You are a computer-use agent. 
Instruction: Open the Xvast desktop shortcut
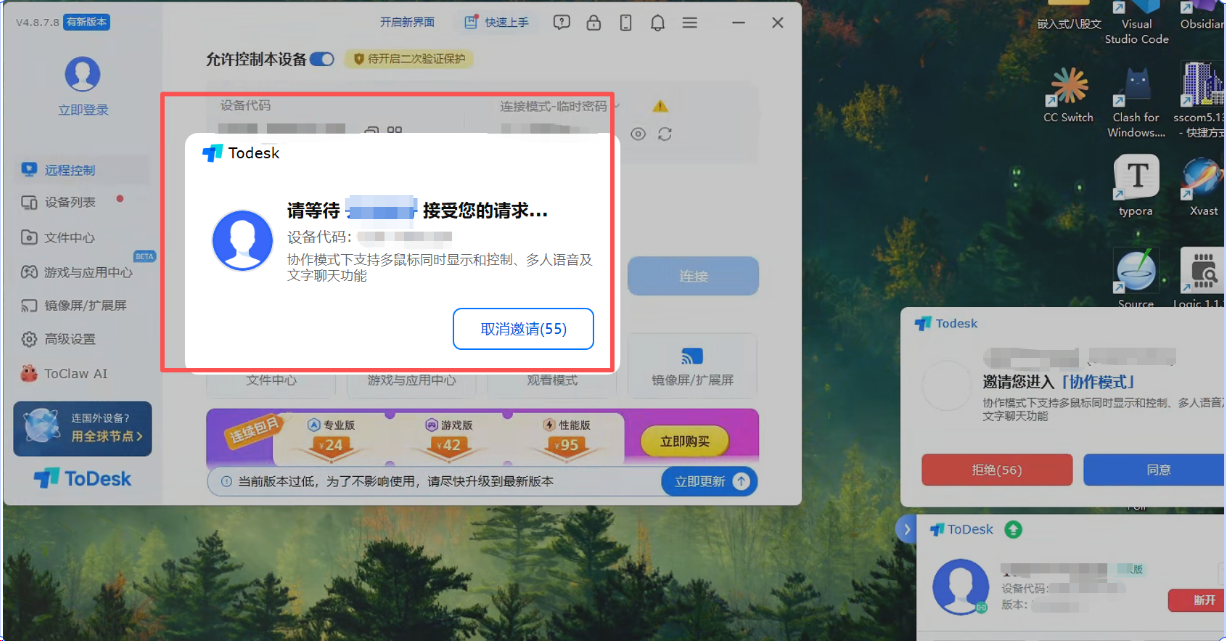pyautogui.click(x=1203, y=186)
